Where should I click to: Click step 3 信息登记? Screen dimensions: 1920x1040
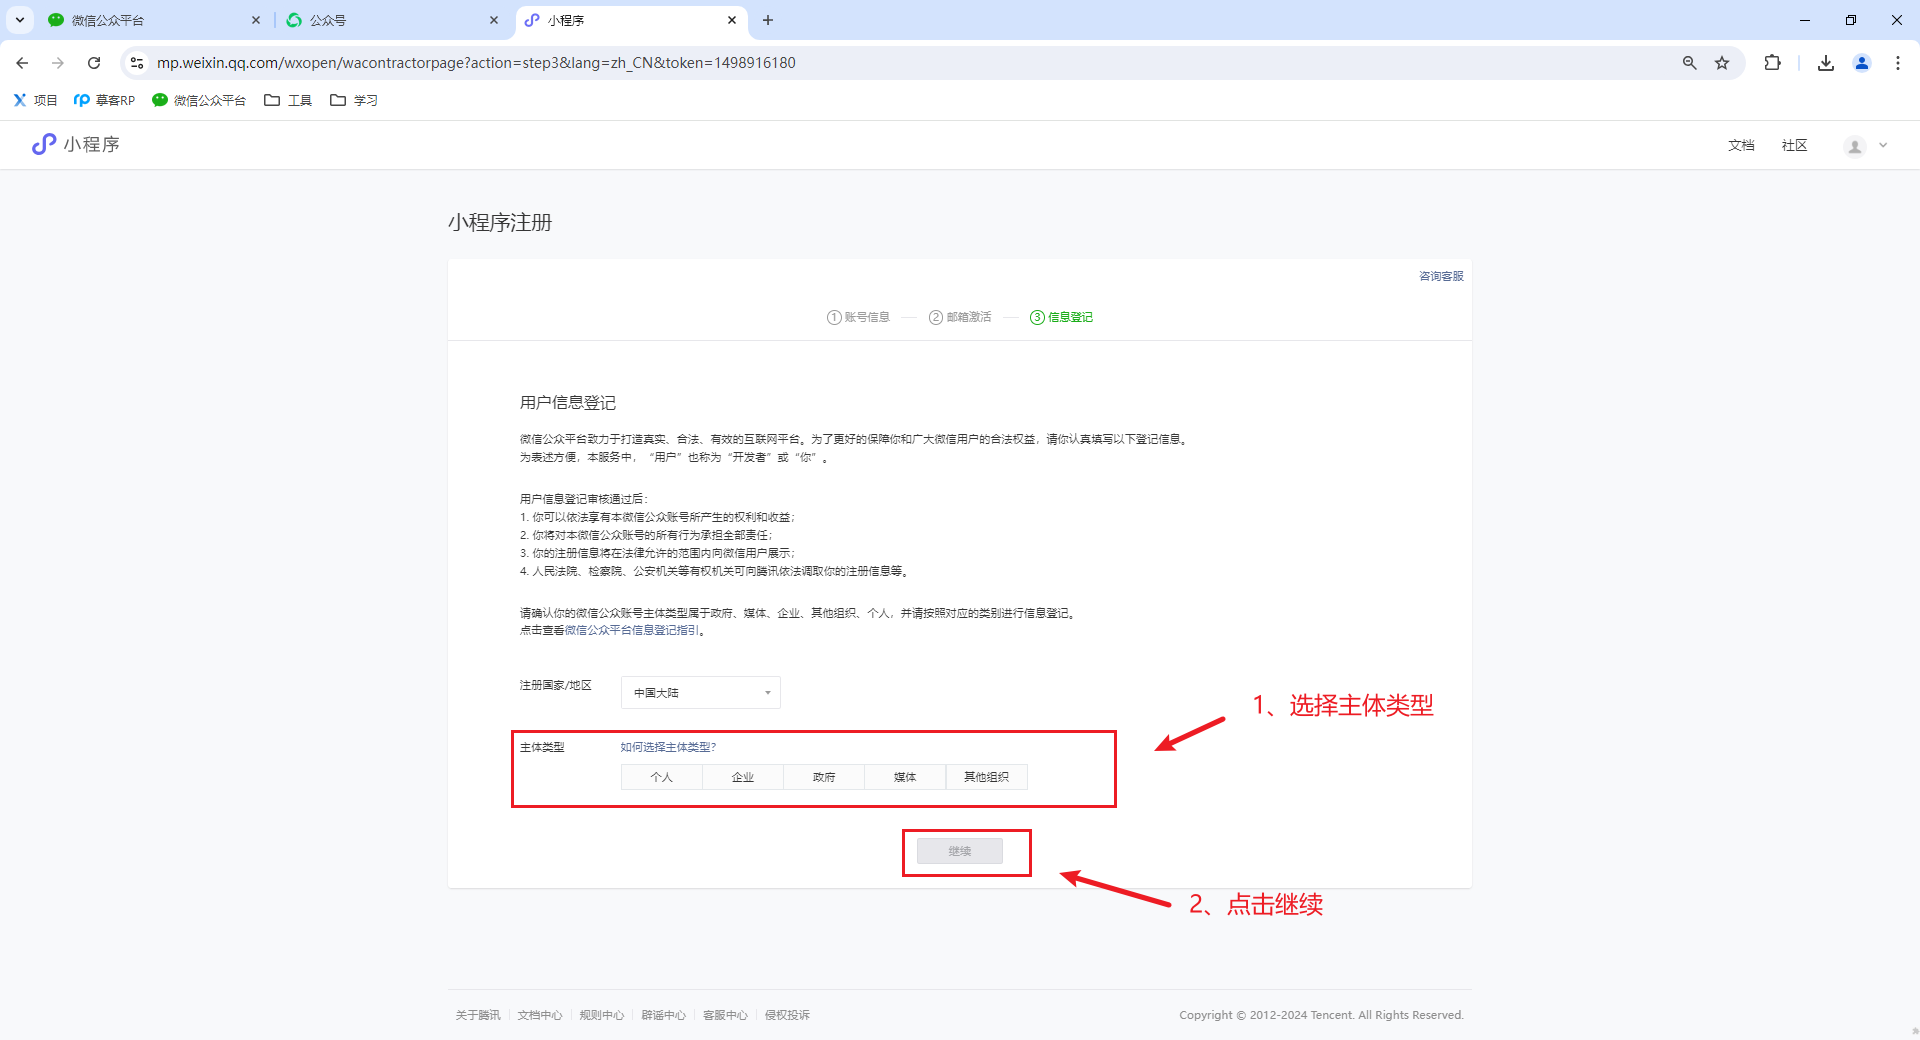click(x=1061, y=317)
